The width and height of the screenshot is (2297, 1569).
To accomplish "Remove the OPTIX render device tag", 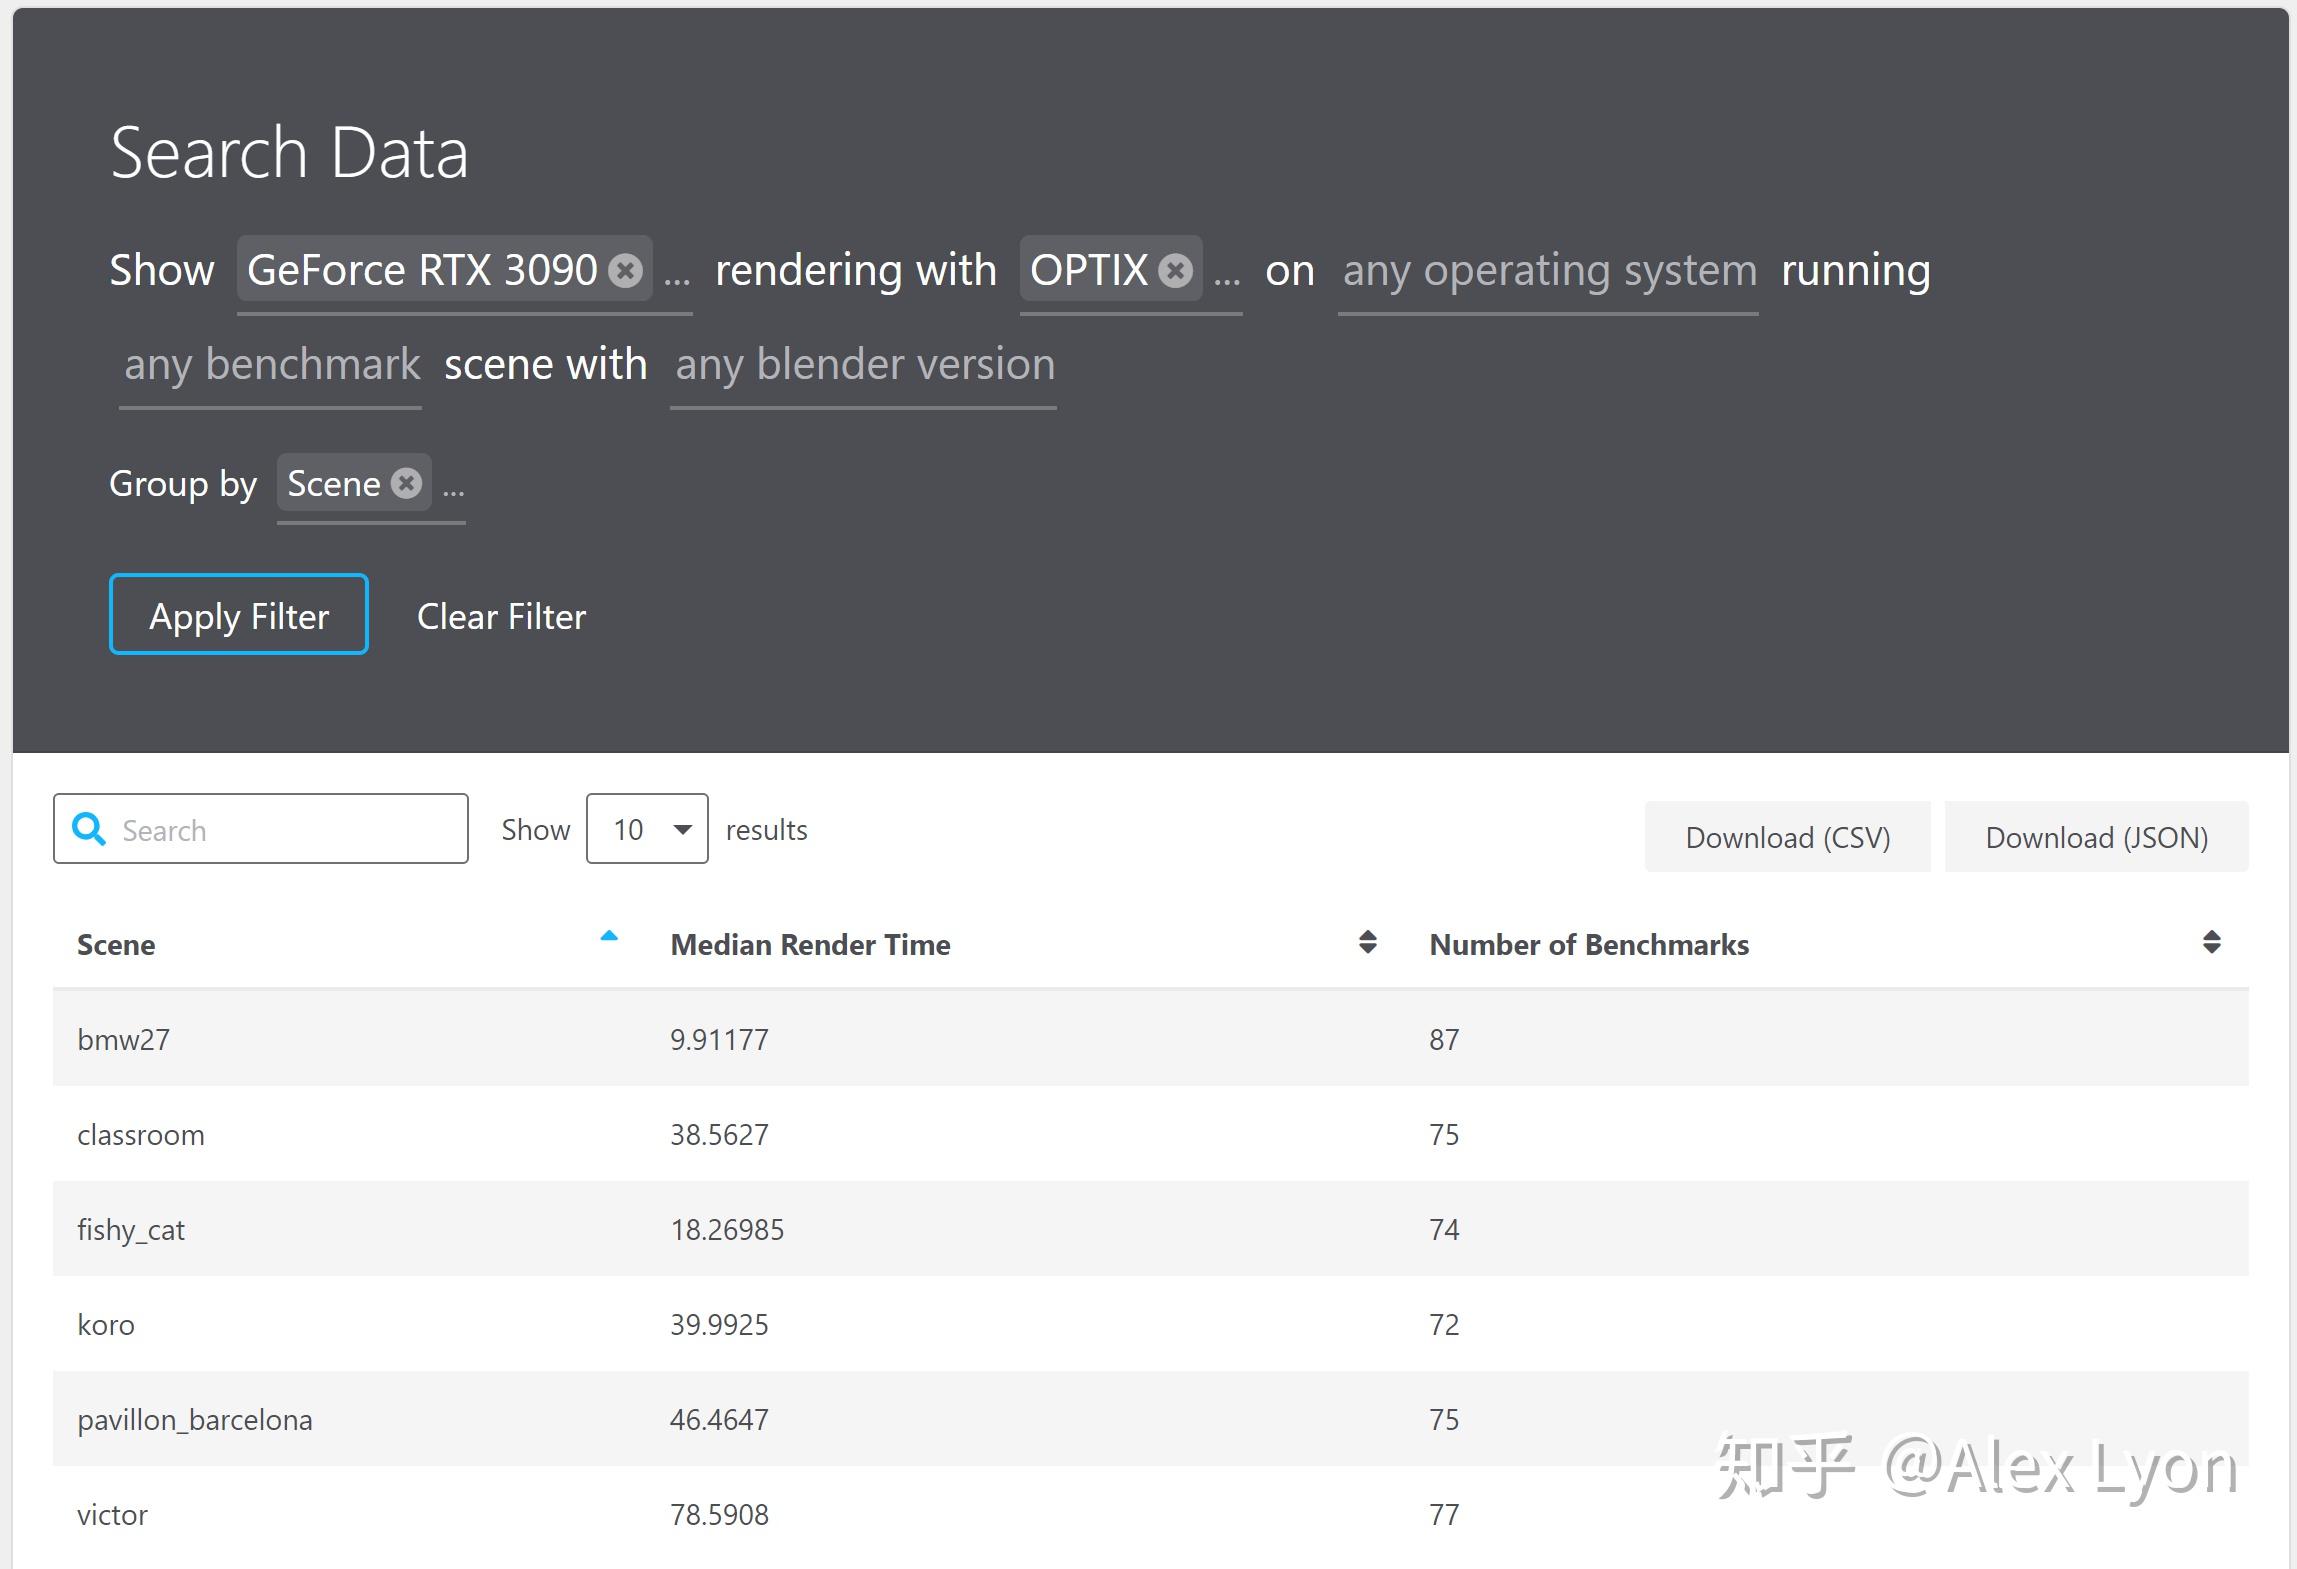I will (x=1176, y=270).
